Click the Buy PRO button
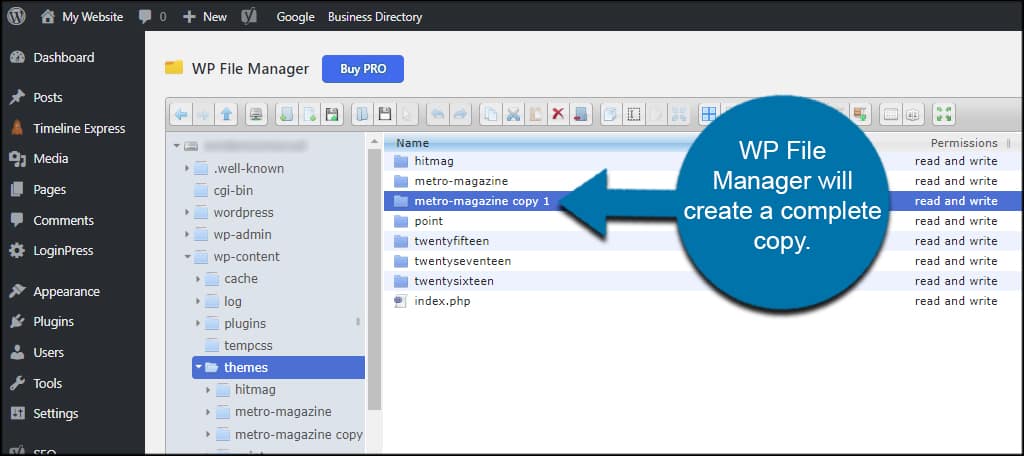The width and height of the screenshot is (1024, 456). click(x=362, y=69)
